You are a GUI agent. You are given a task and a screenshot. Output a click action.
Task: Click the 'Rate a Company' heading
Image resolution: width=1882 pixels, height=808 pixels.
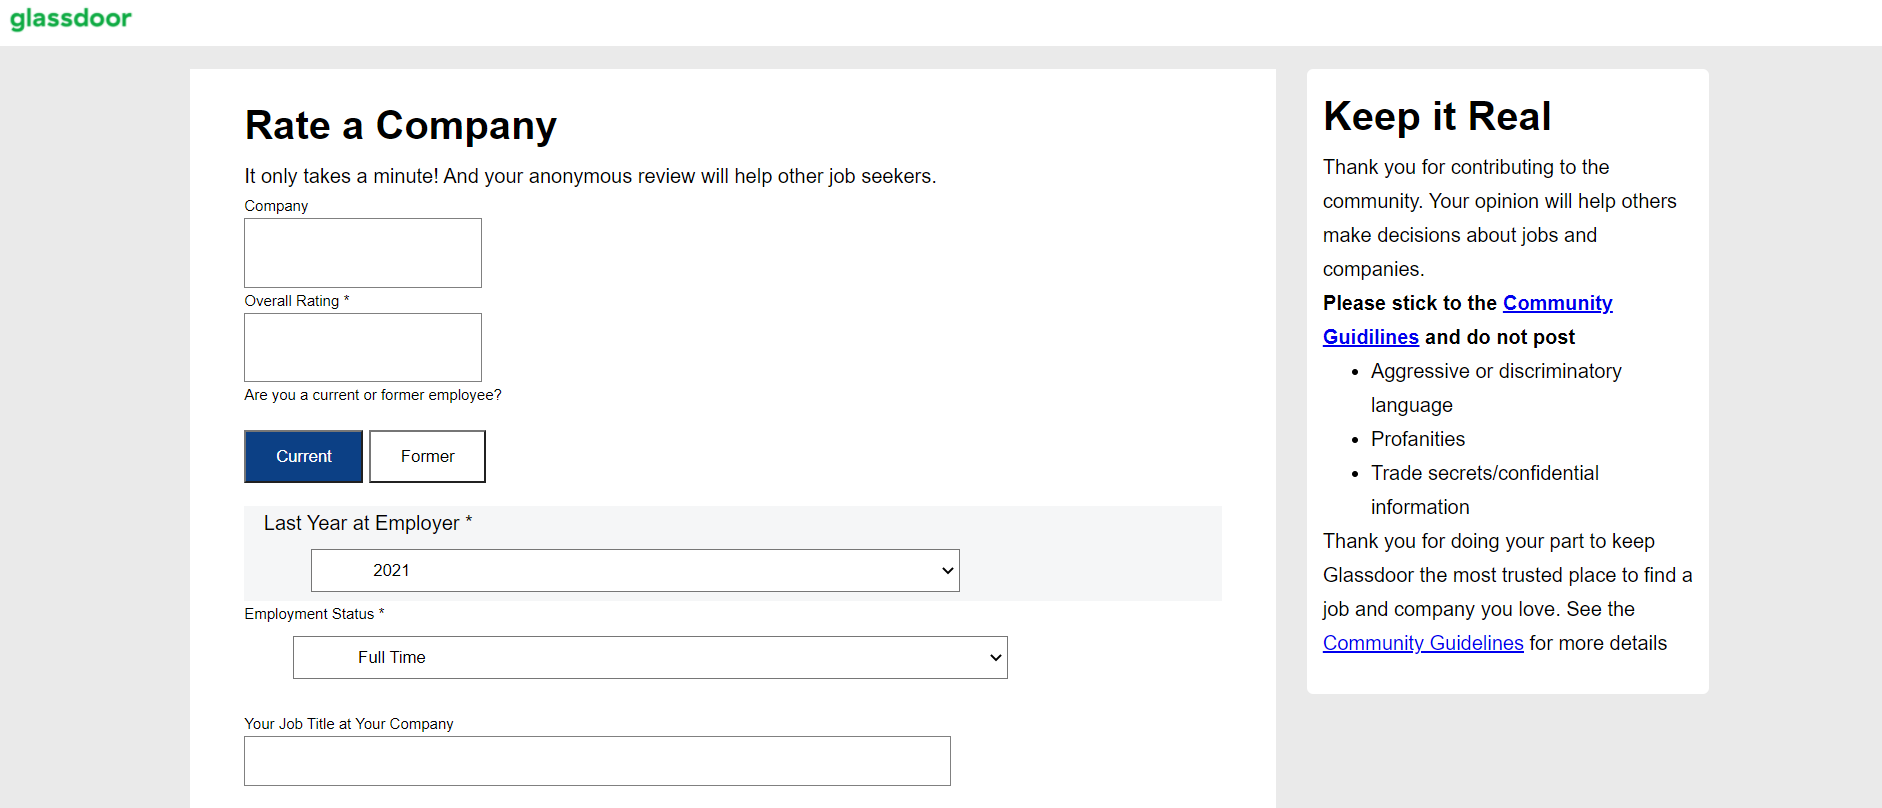click(401, 125)
